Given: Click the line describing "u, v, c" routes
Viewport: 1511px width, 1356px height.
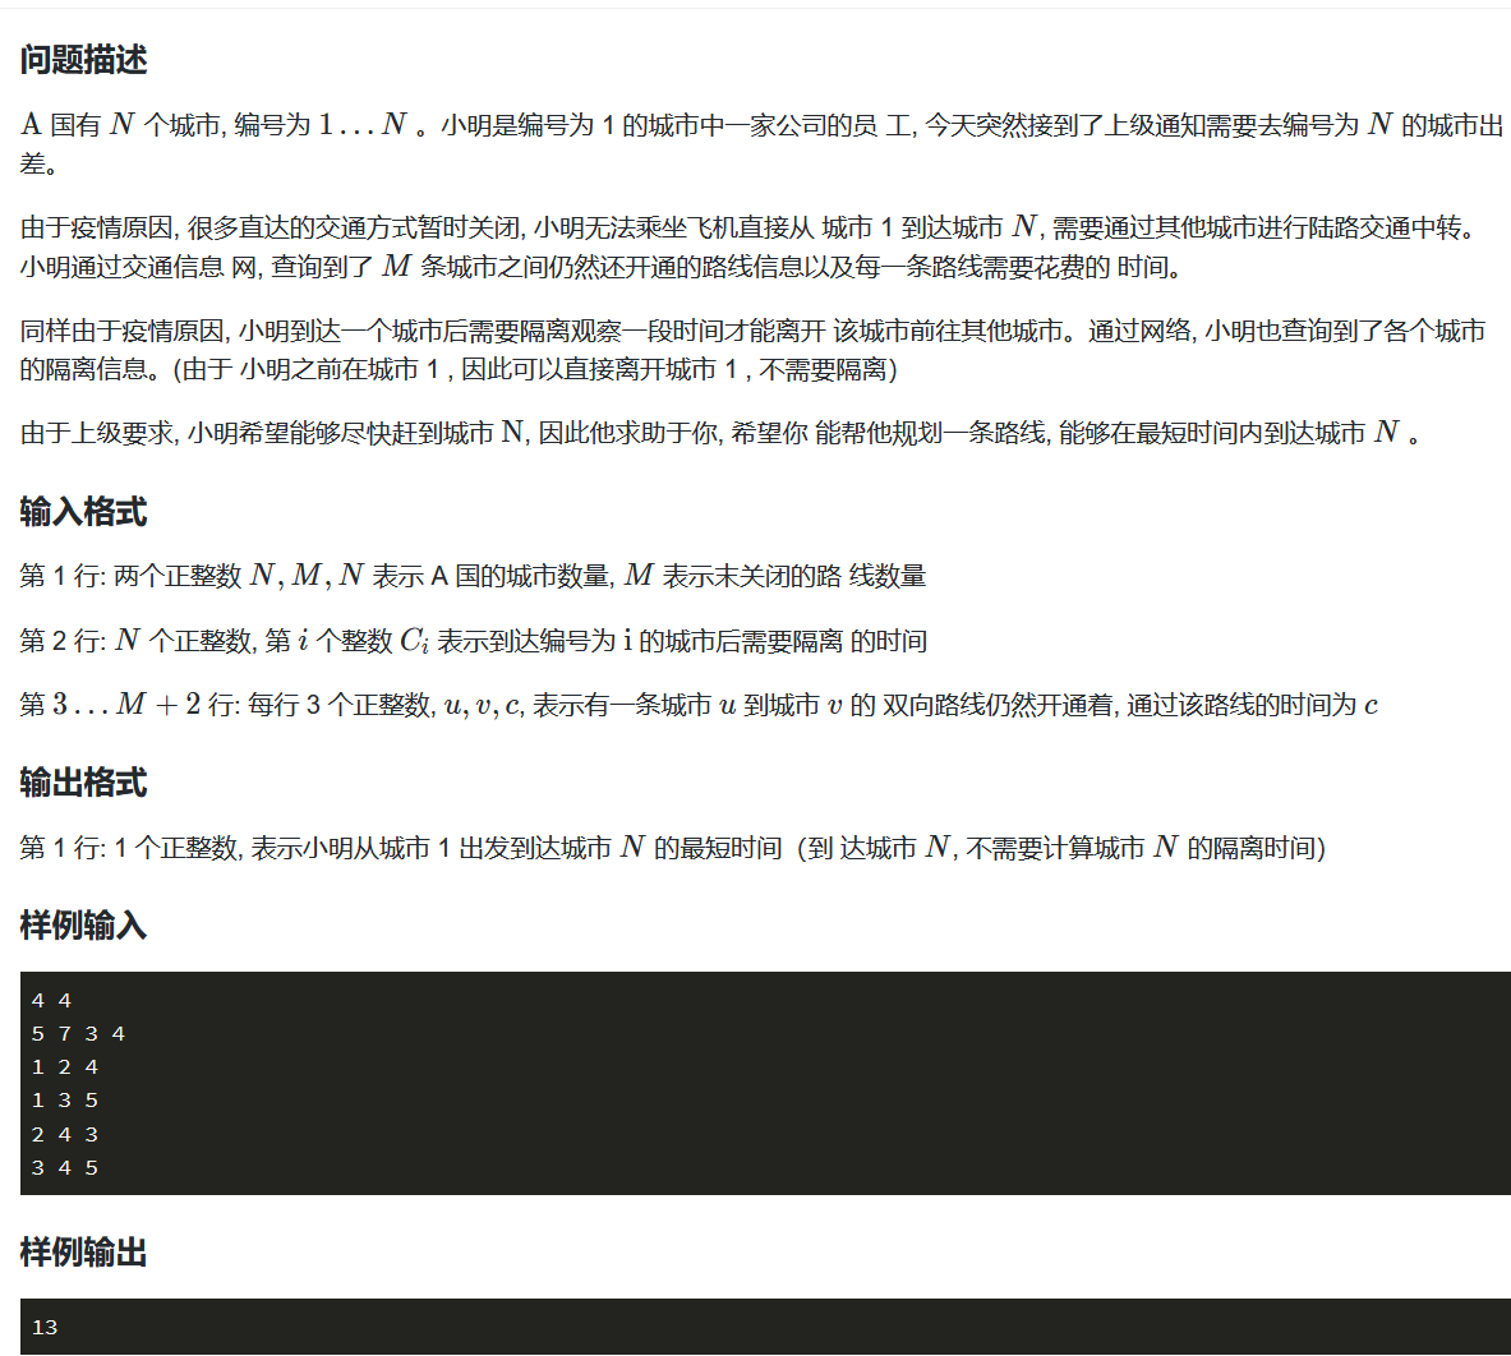Looking at the screenshot, I should (698, 705).
